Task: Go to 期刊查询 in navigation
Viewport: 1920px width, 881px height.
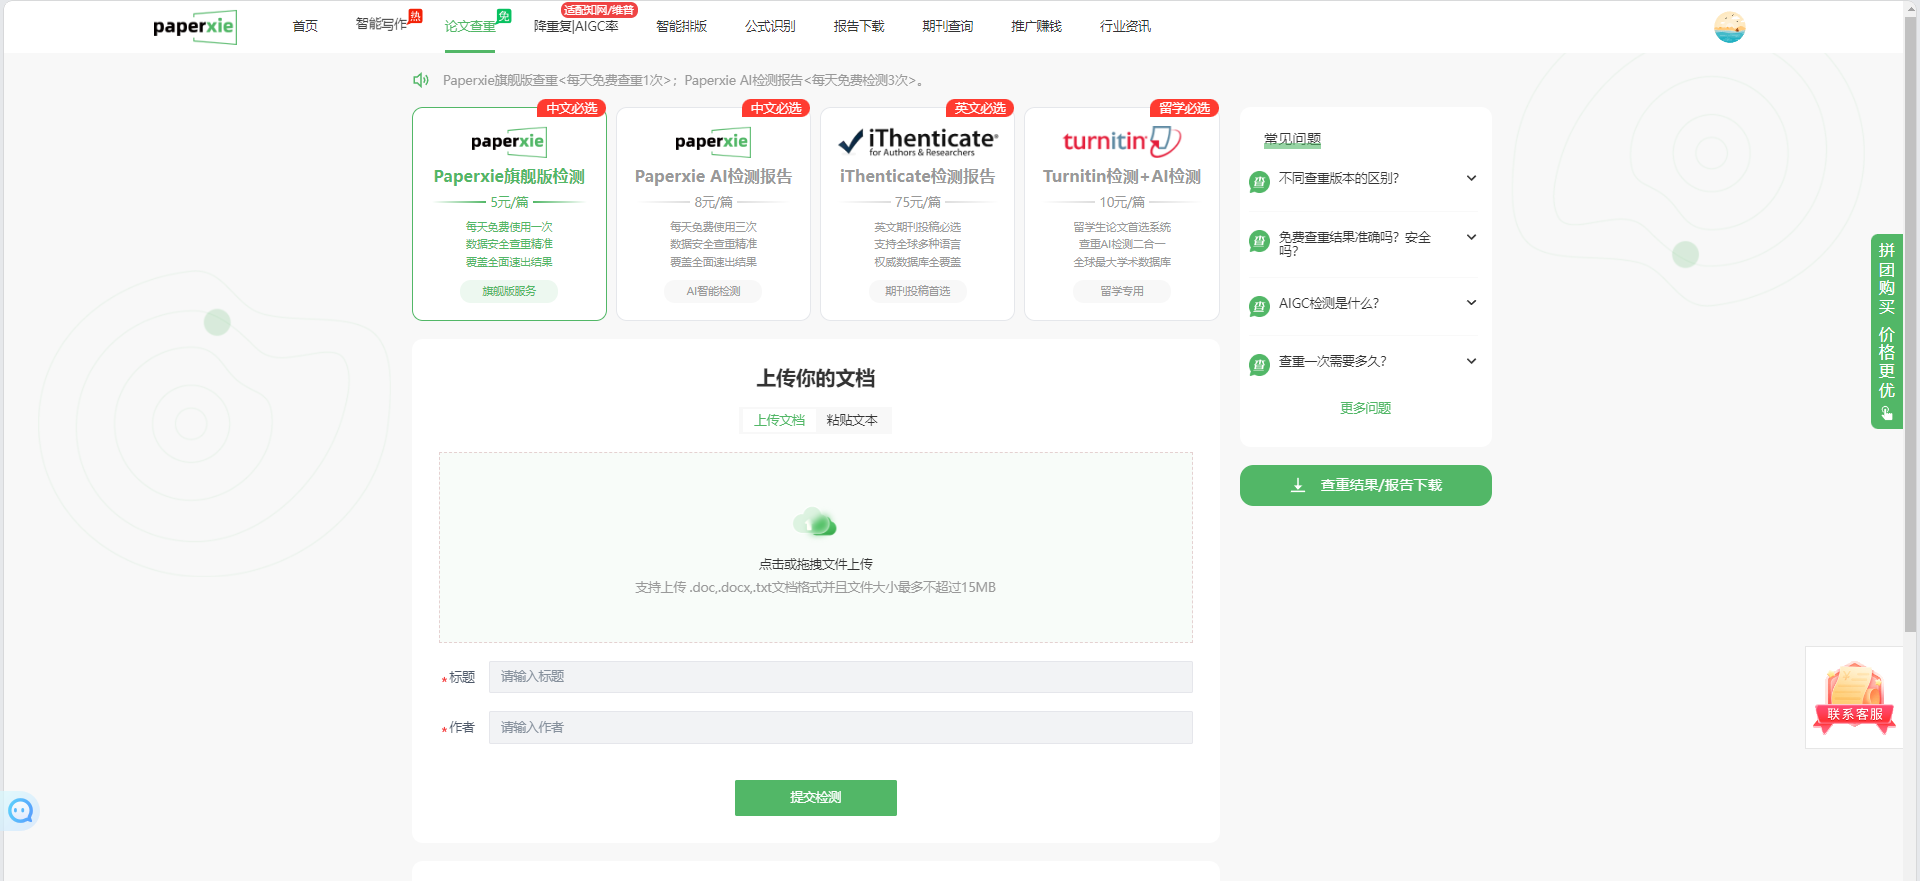Action: (x=947, y=26)
